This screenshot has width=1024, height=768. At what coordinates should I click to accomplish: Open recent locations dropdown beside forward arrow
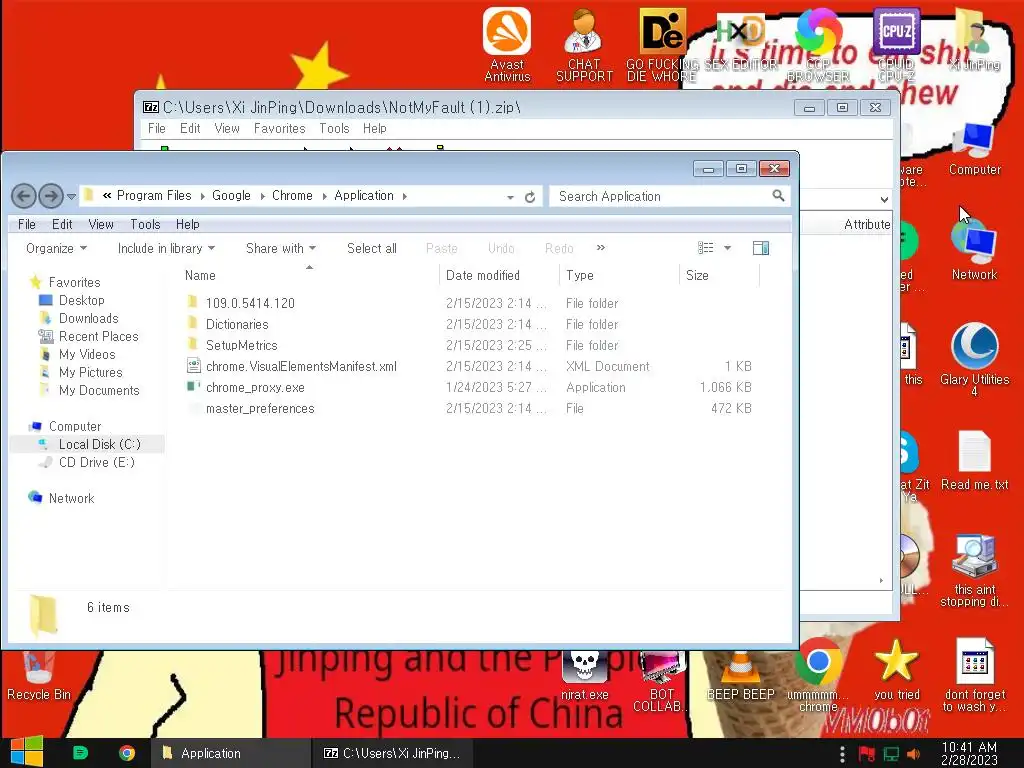(x=71, y=196)
